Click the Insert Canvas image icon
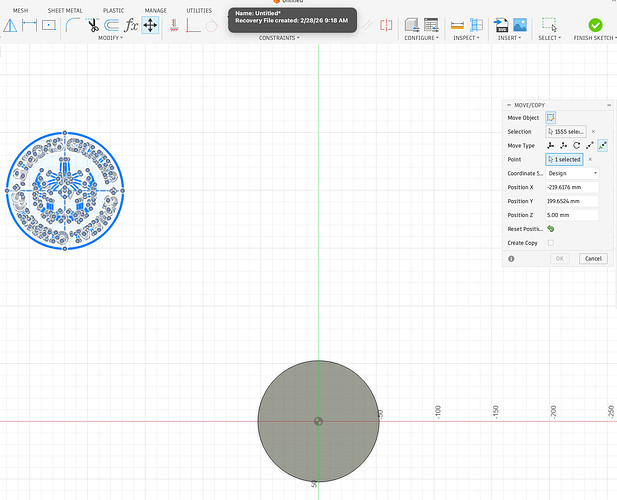 click(x=520, y=25)
